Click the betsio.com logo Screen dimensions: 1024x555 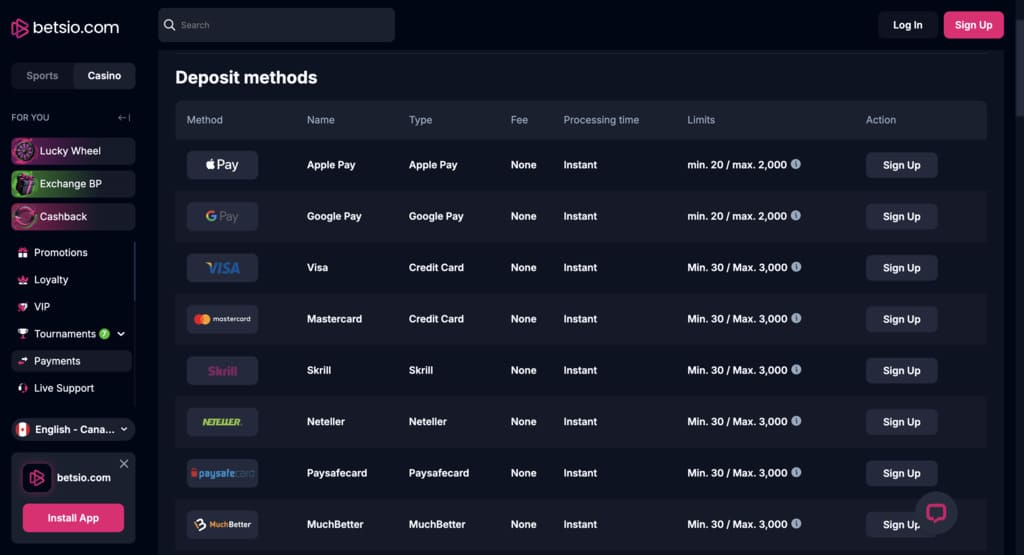pos(65,28)
